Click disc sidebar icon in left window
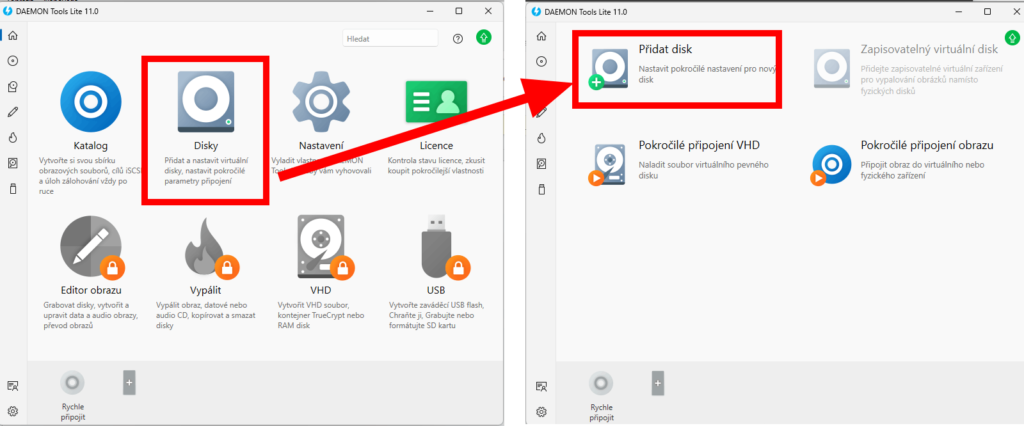 [x=12, y=61]
